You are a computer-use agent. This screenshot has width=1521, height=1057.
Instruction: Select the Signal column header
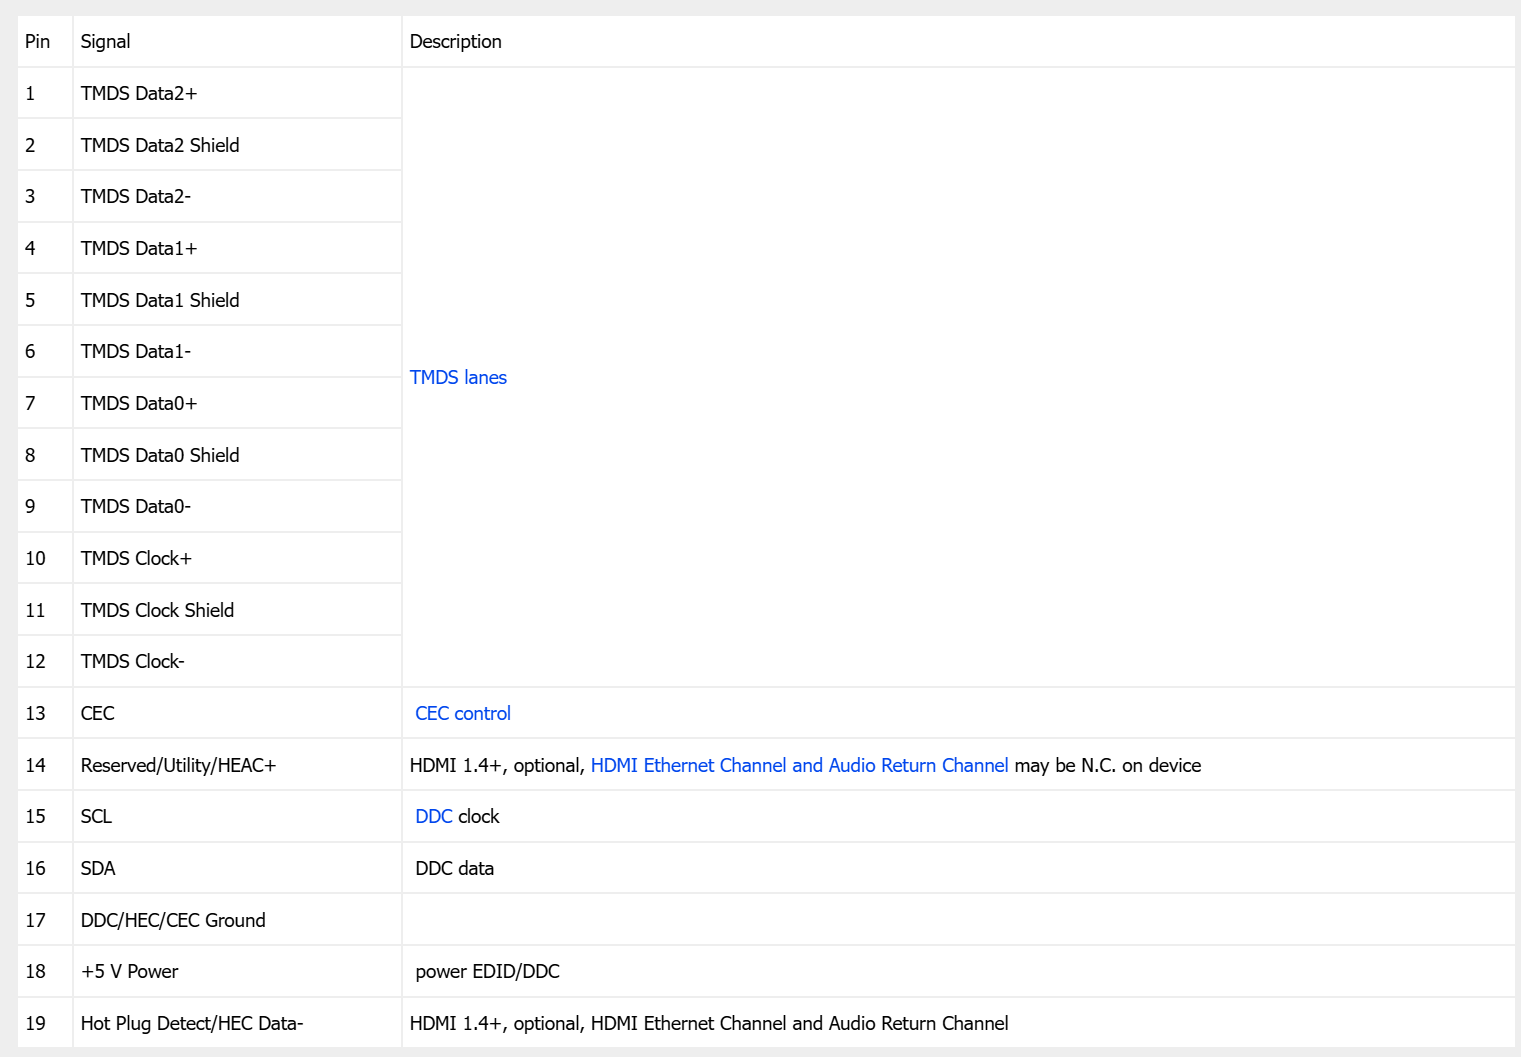pyautogui.click(x=105, y=41)
